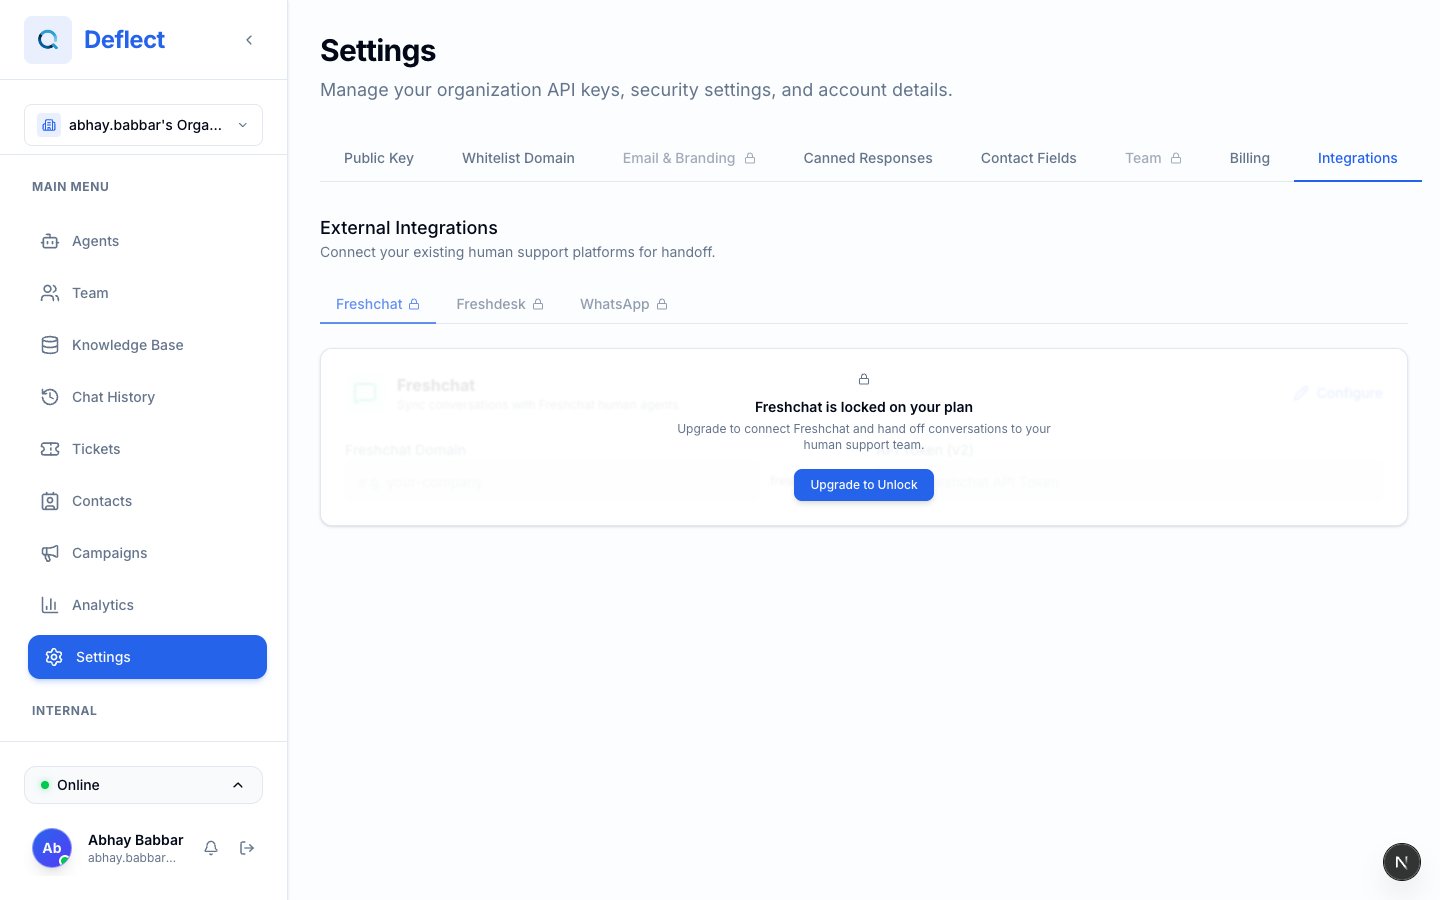Open Agents in the main menu
The image size is (1440, 900).
click(147, 241)
